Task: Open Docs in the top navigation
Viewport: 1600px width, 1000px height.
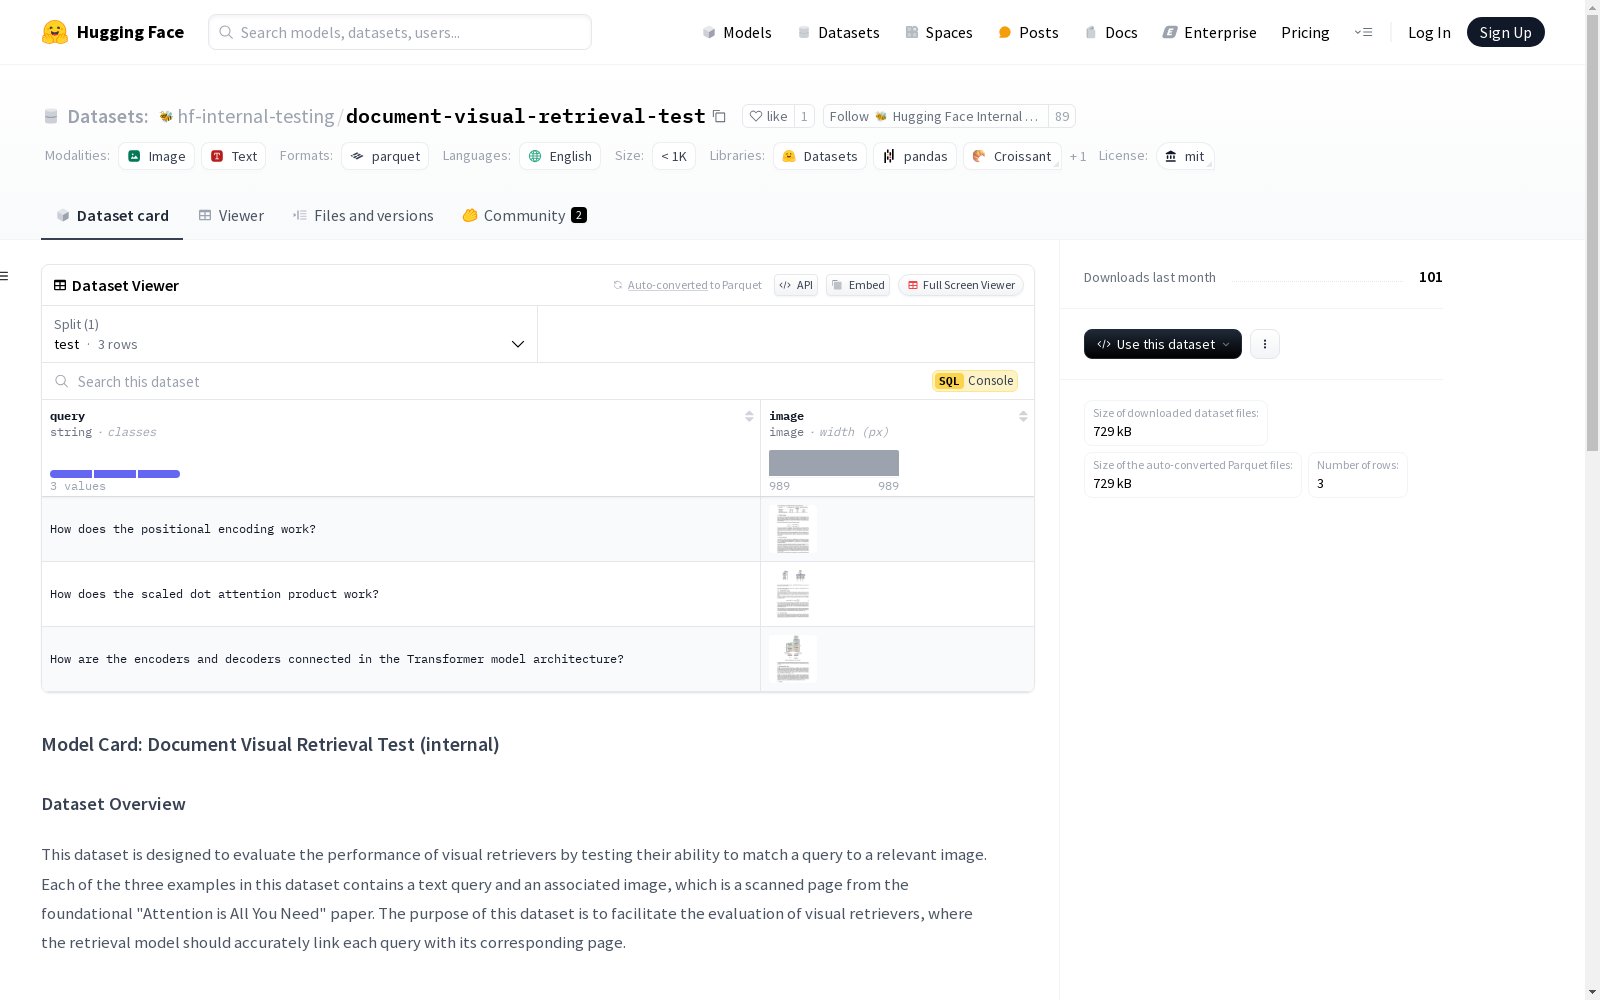Action: pos(1111,32)
